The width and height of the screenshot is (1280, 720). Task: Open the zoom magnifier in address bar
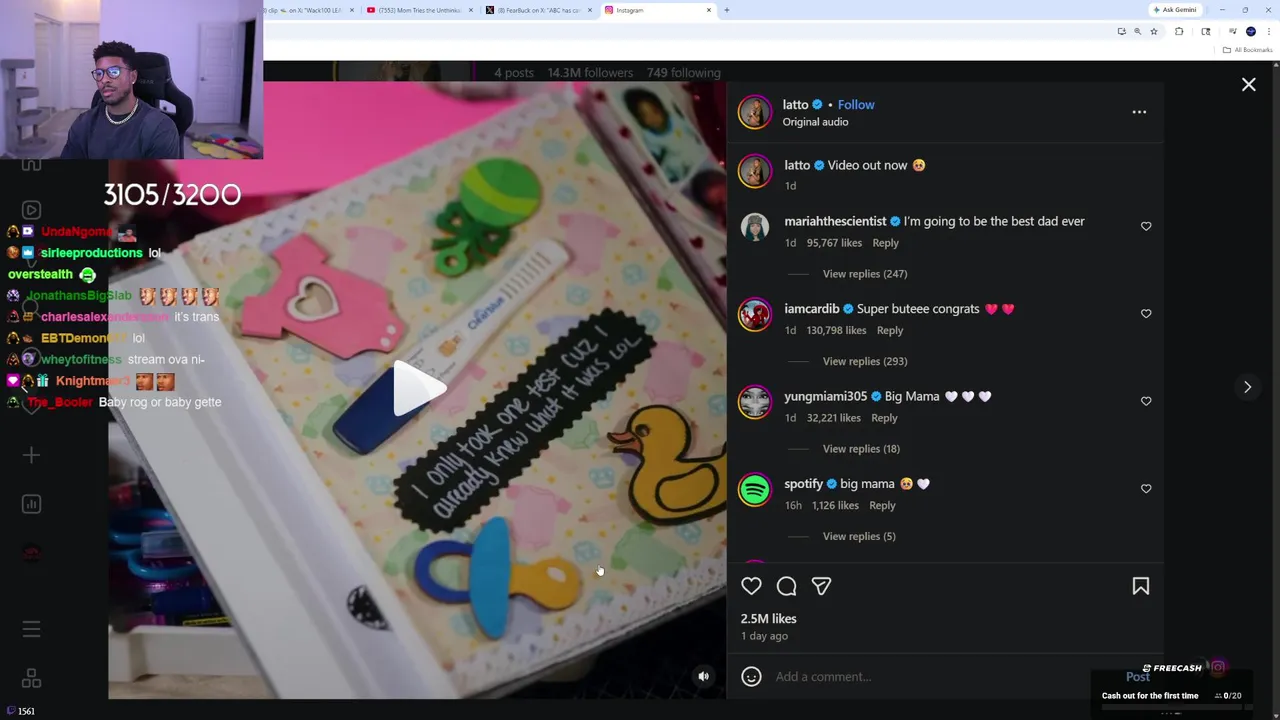click(1137, 32)
